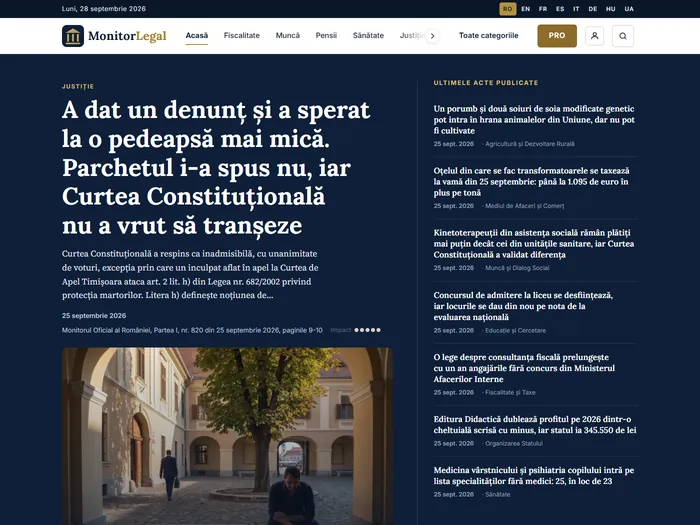Switch language to FR
The image size is (700, 525).
click(543, 9)
